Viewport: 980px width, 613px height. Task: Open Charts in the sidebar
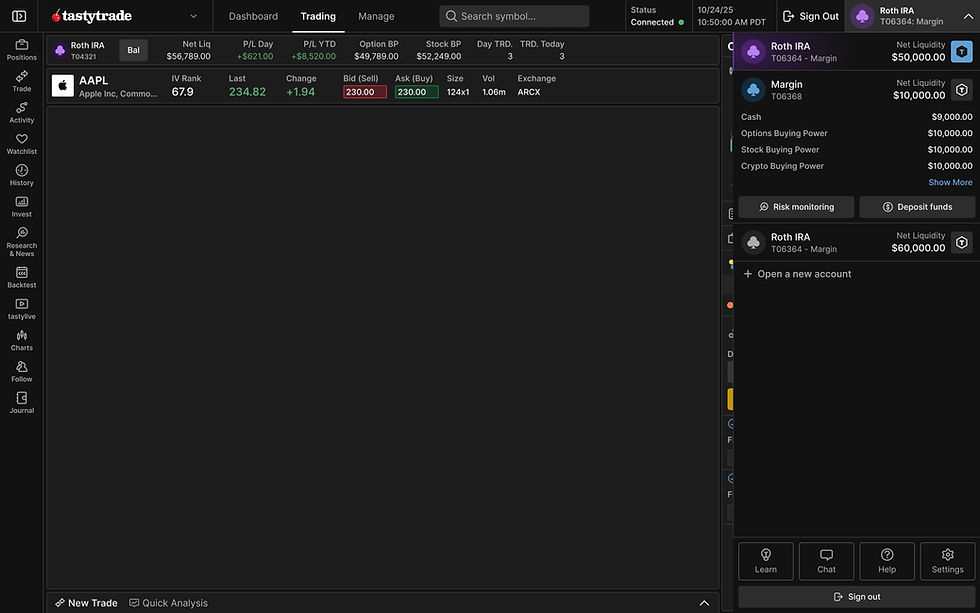22,340
